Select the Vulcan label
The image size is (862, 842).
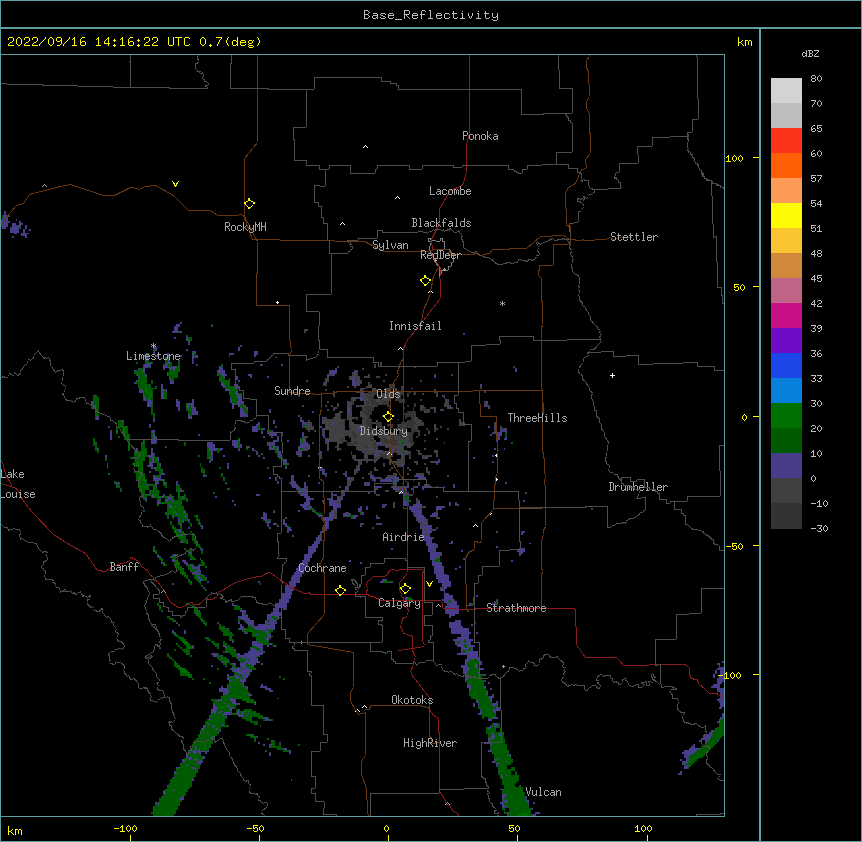click(544, 792)
